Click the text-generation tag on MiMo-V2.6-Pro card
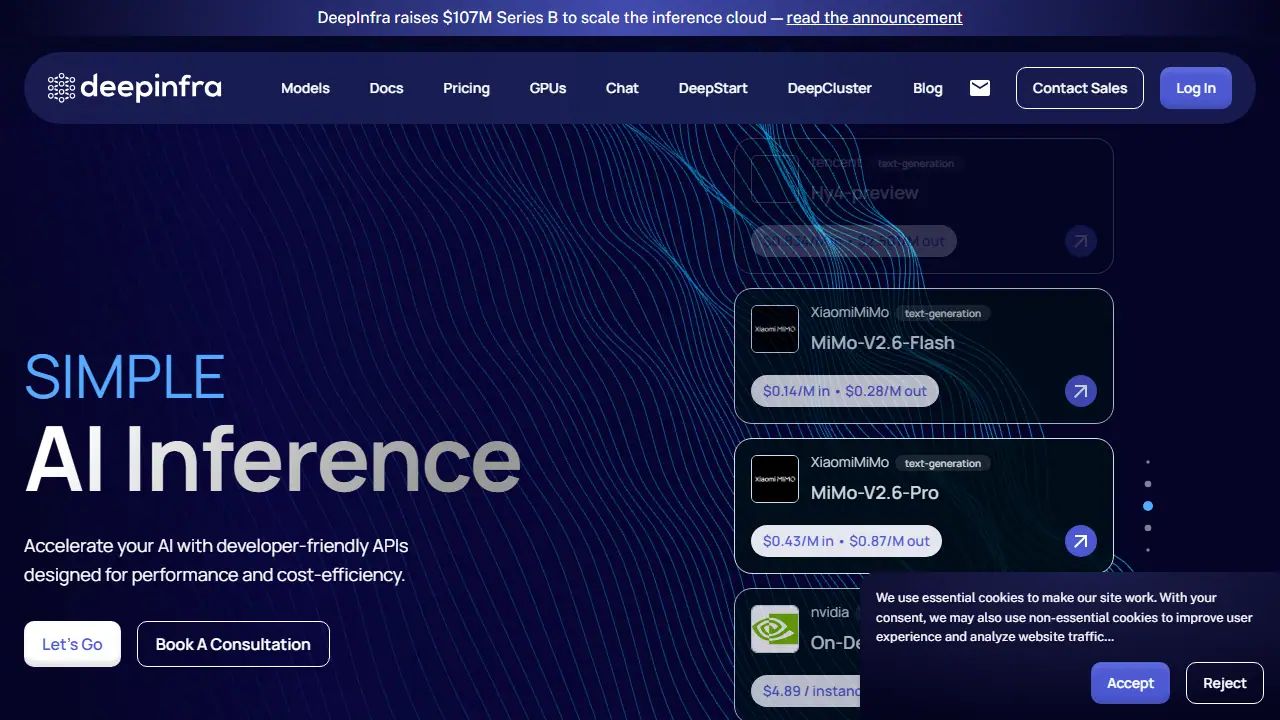This screenshot has height=720, width=1280. click(943, 463)
